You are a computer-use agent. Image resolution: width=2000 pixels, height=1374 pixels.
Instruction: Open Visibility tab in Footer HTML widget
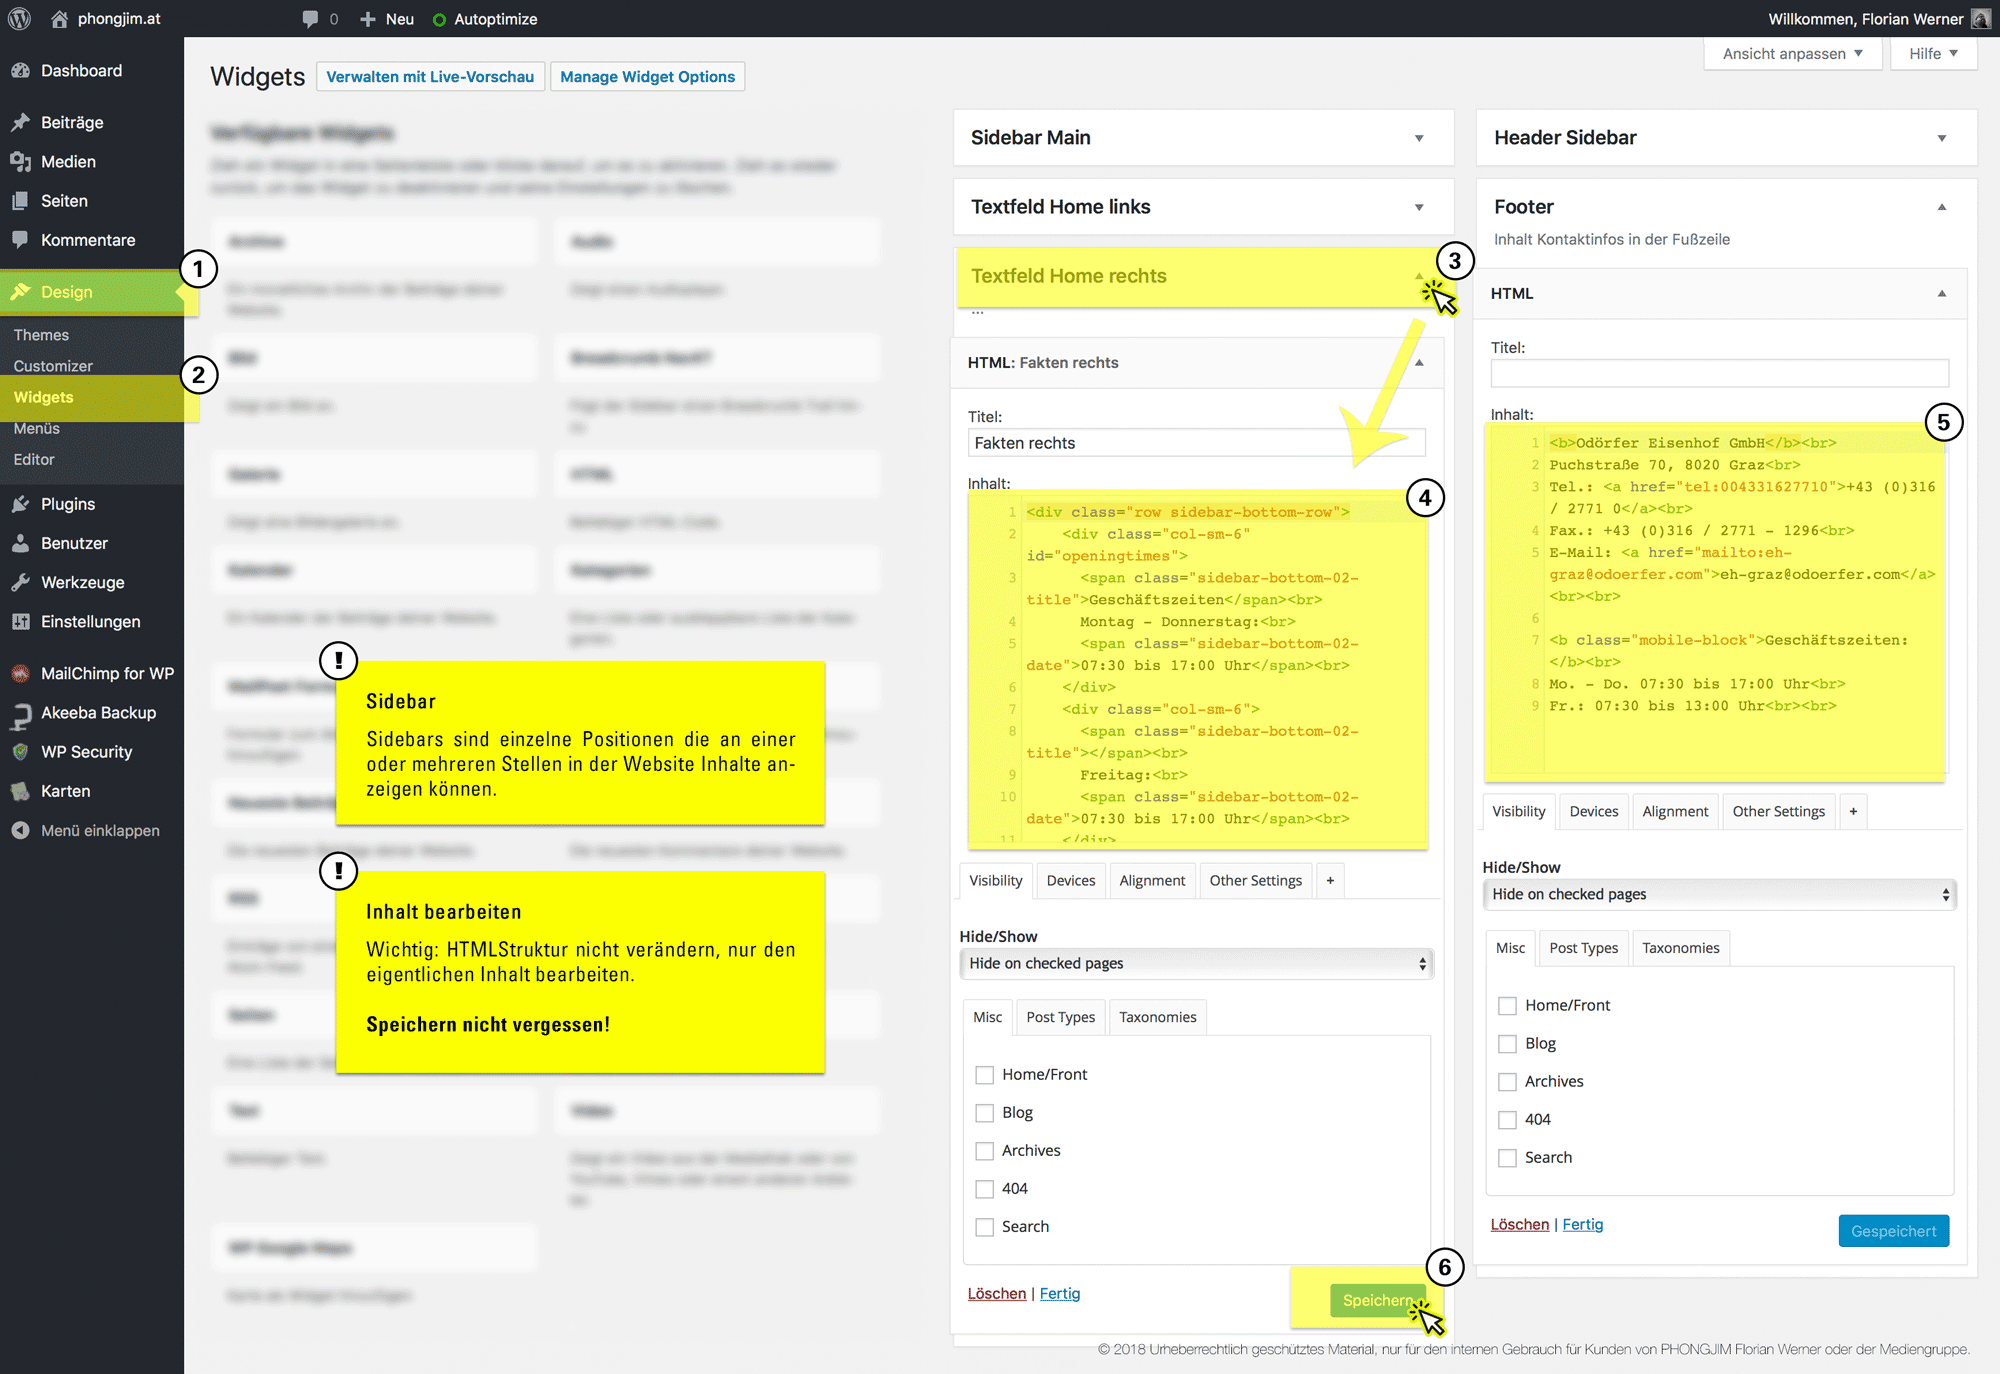(1519, 811)
